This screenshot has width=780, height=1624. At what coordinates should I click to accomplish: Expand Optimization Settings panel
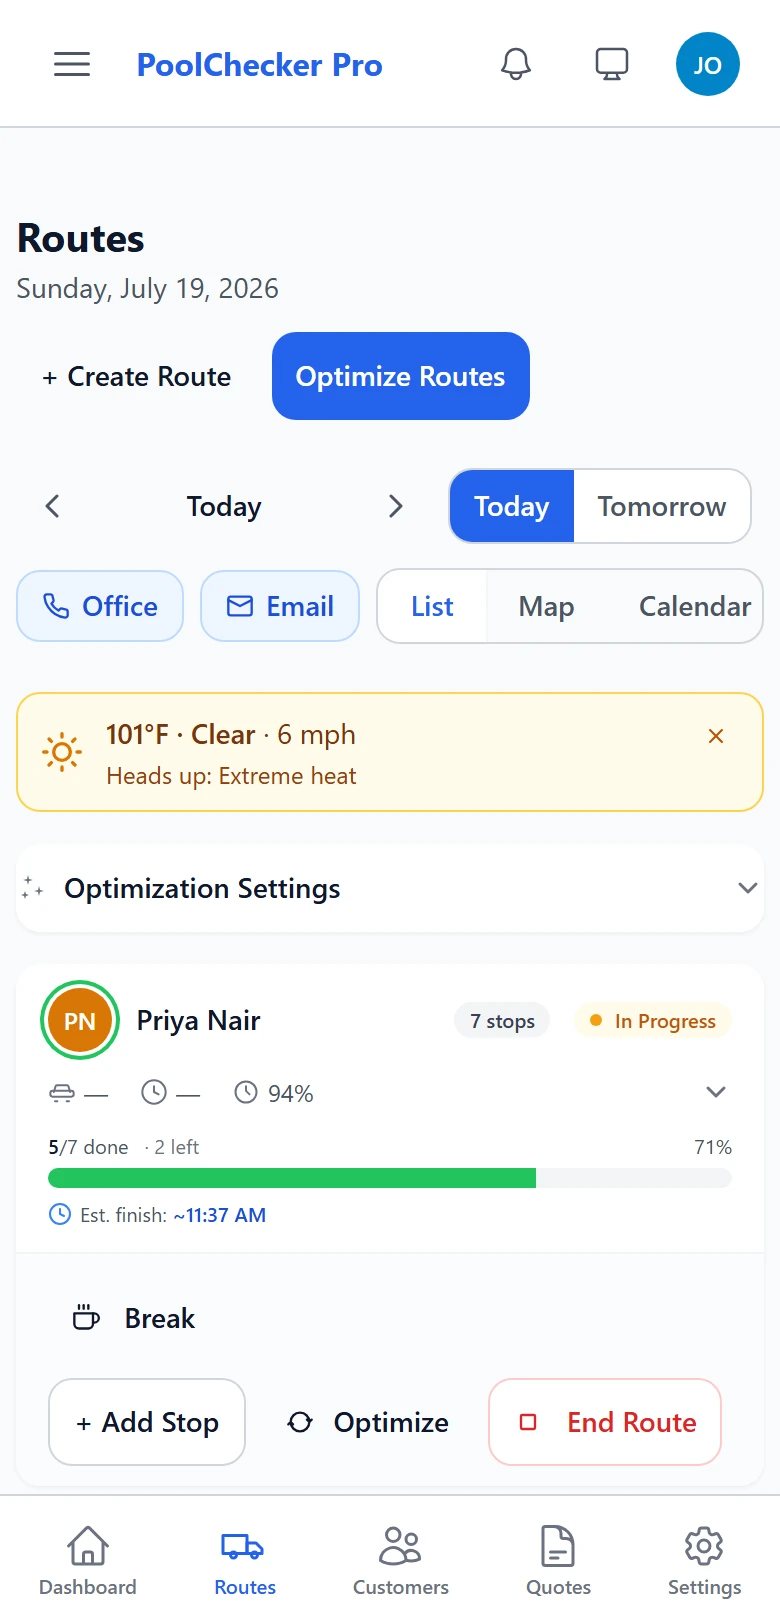pyautogui.click(x=390, y=888)
